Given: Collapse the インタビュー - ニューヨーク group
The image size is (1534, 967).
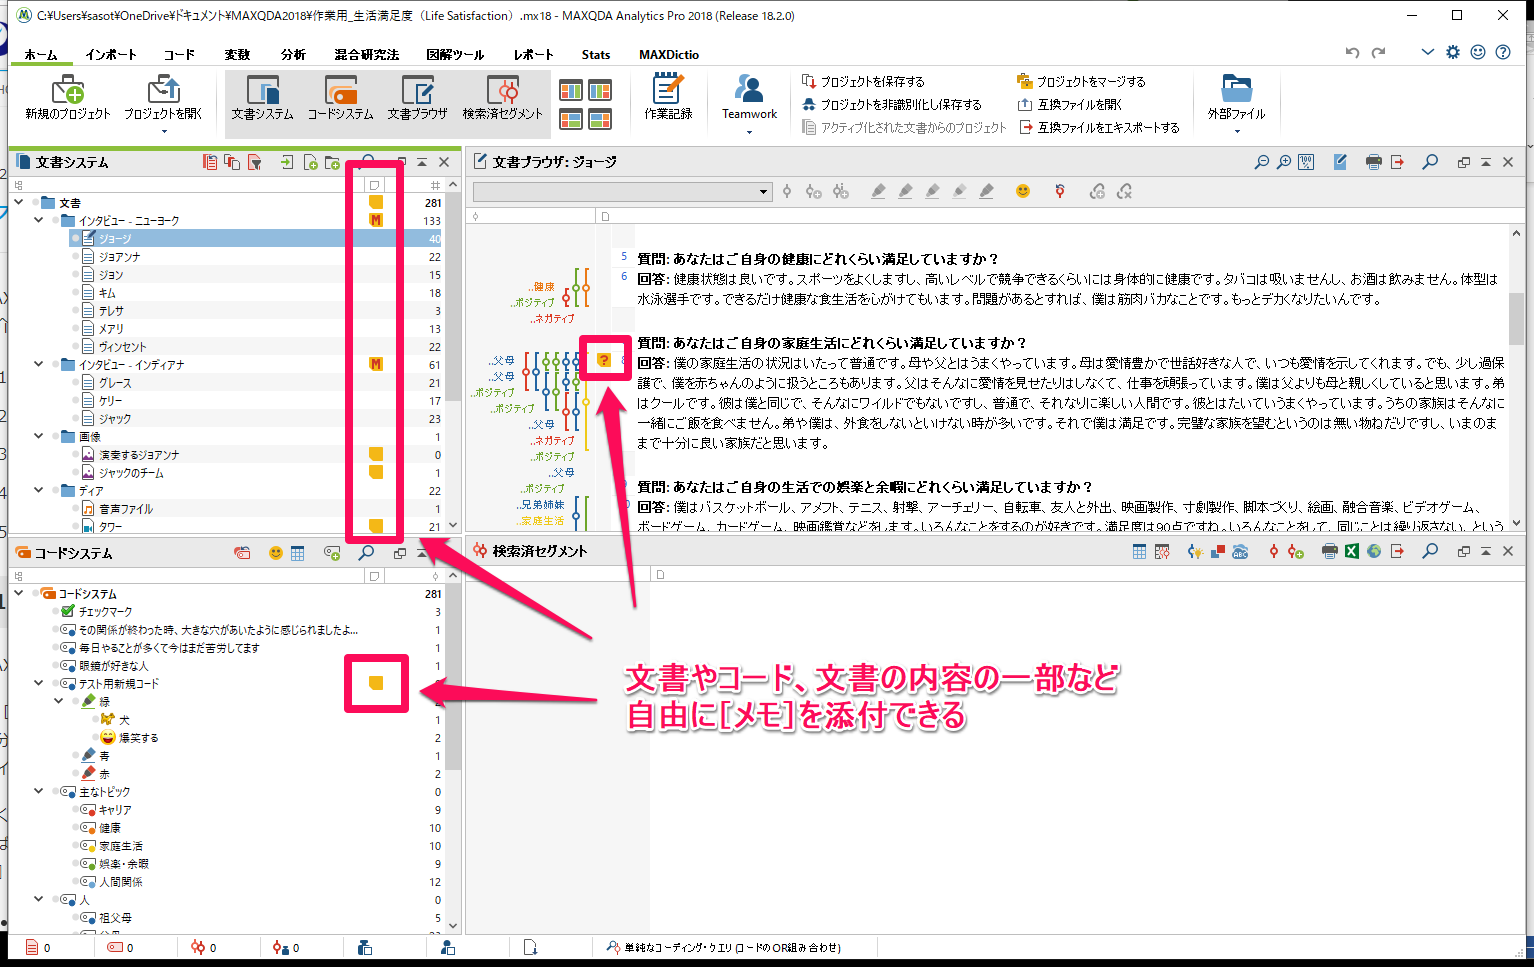Looking at the screenshot, I should [x=39, y=221].
